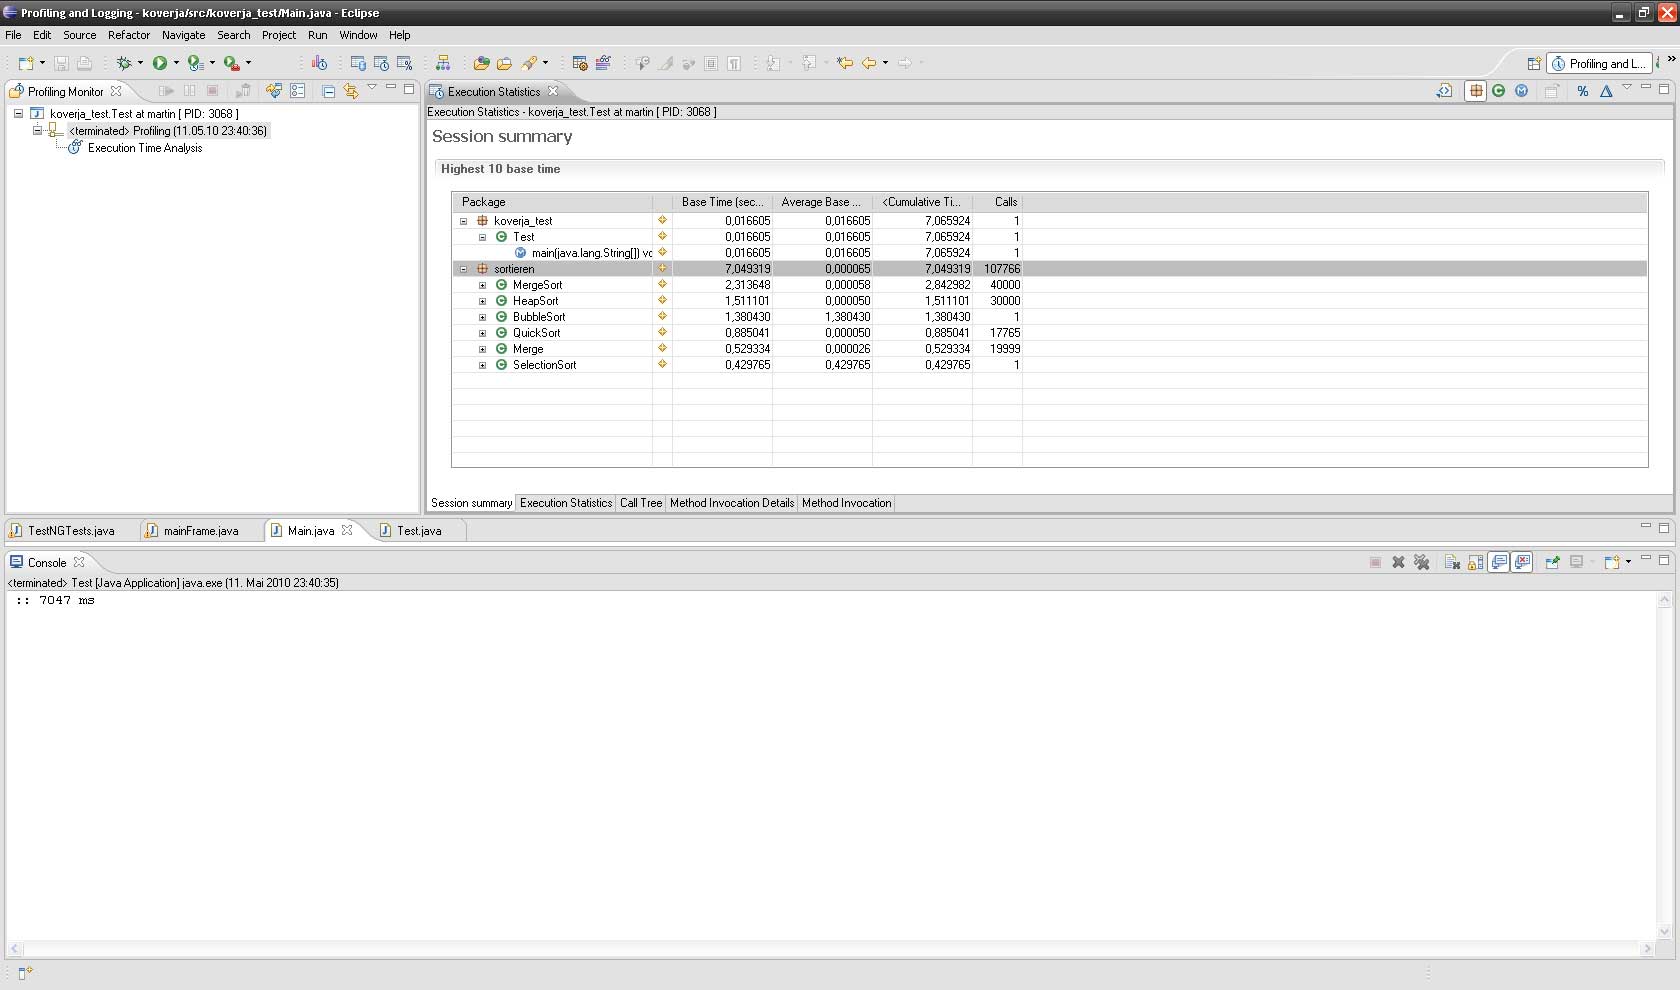Image resolution: width=1680 pixels, height=990 pixels.
Task: Toggle the Profiling Monitor layout selection icon
Action: 297,91
